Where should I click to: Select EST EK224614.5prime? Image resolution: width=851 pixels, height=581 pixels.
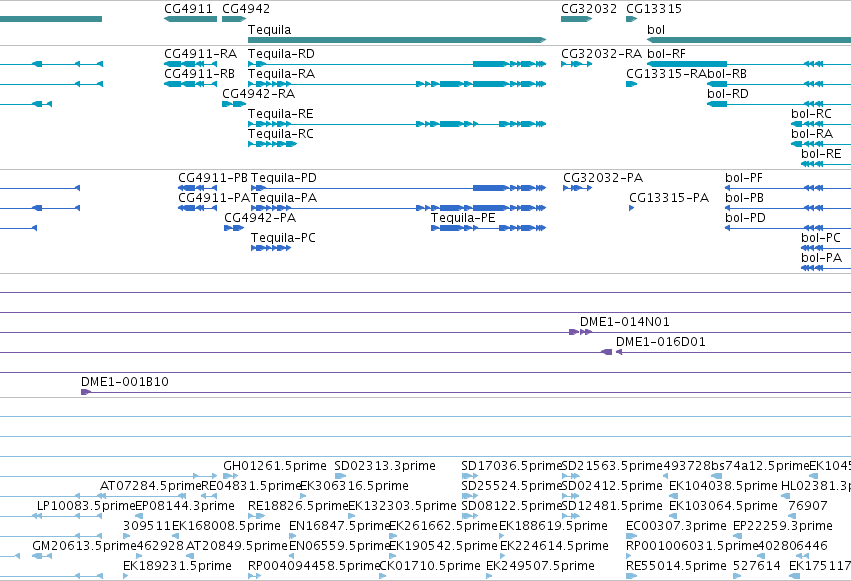click(554, 546)
